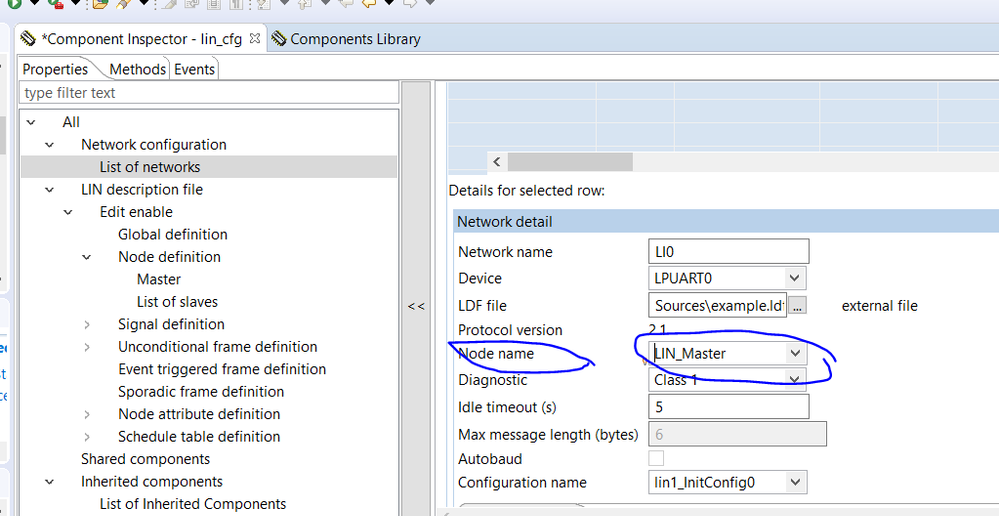999x516 pixels.
Task: Select the Component Inspector lin_cfg tab
Action: click(x=141, y=39)
